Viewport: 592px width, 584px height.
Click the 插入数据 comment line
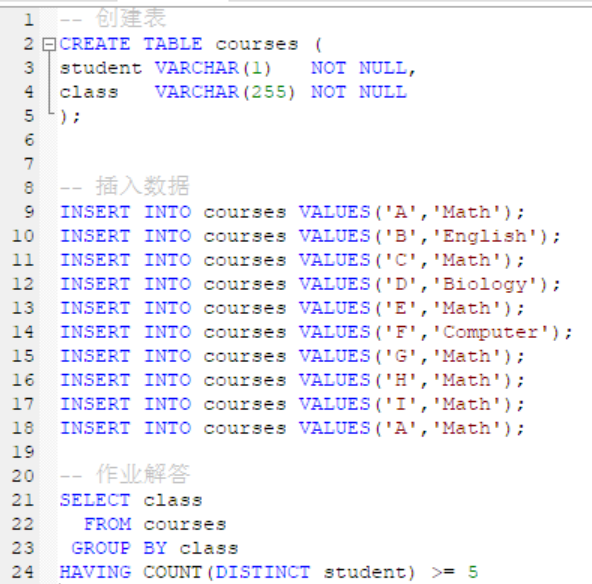tap(124, 186)
